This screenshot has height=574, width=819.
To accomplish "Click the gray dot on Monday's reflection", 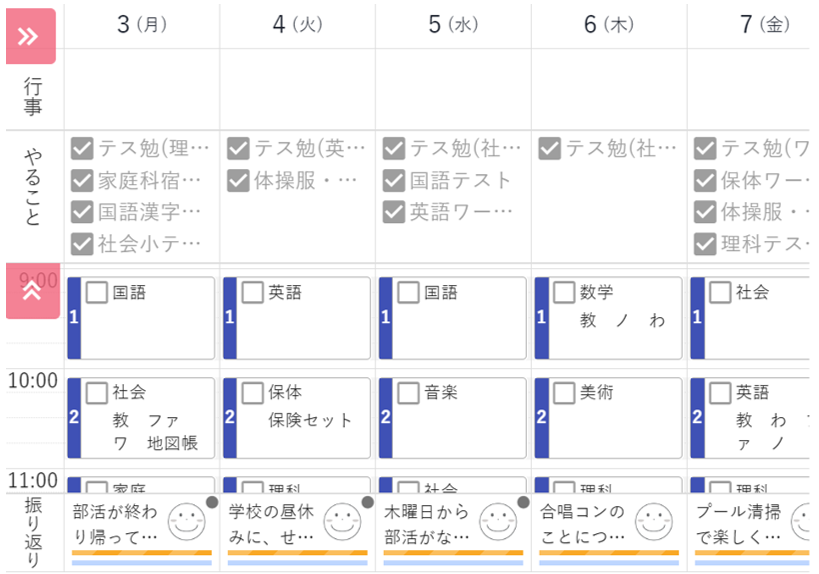I will tap(212, 502).
